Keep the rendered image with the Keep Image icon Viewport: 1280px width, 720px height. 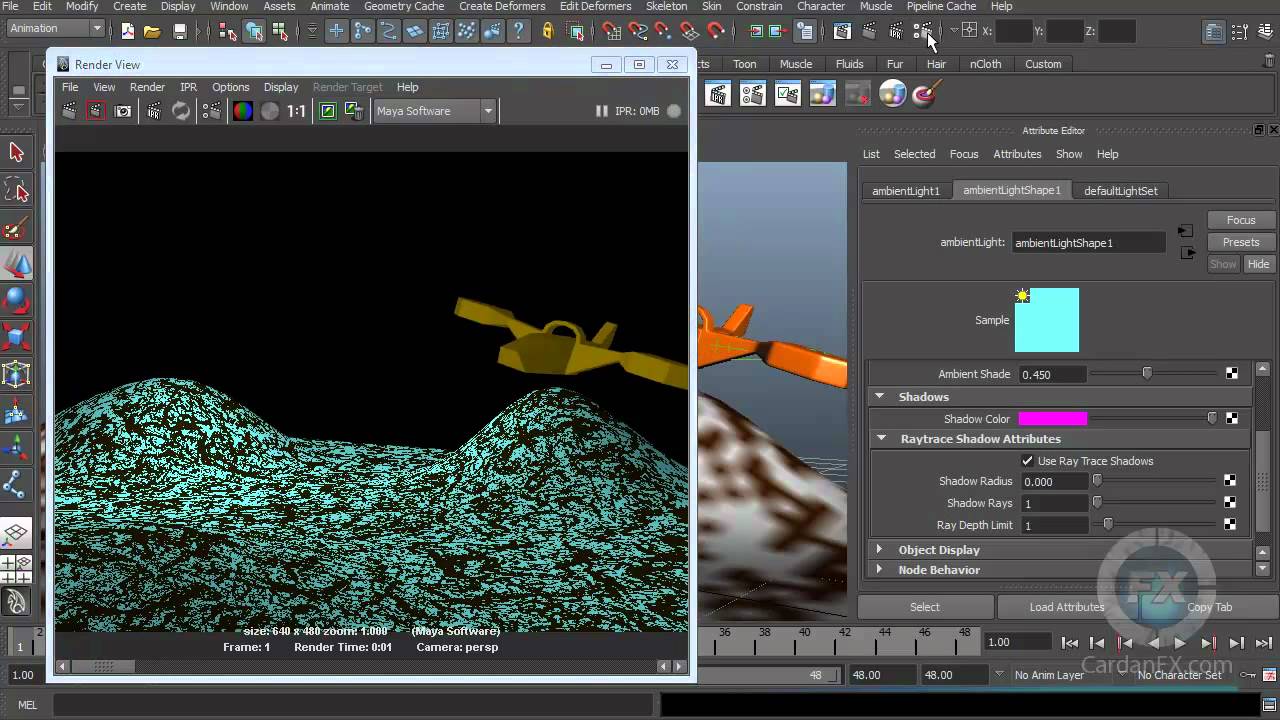point(327,111)
